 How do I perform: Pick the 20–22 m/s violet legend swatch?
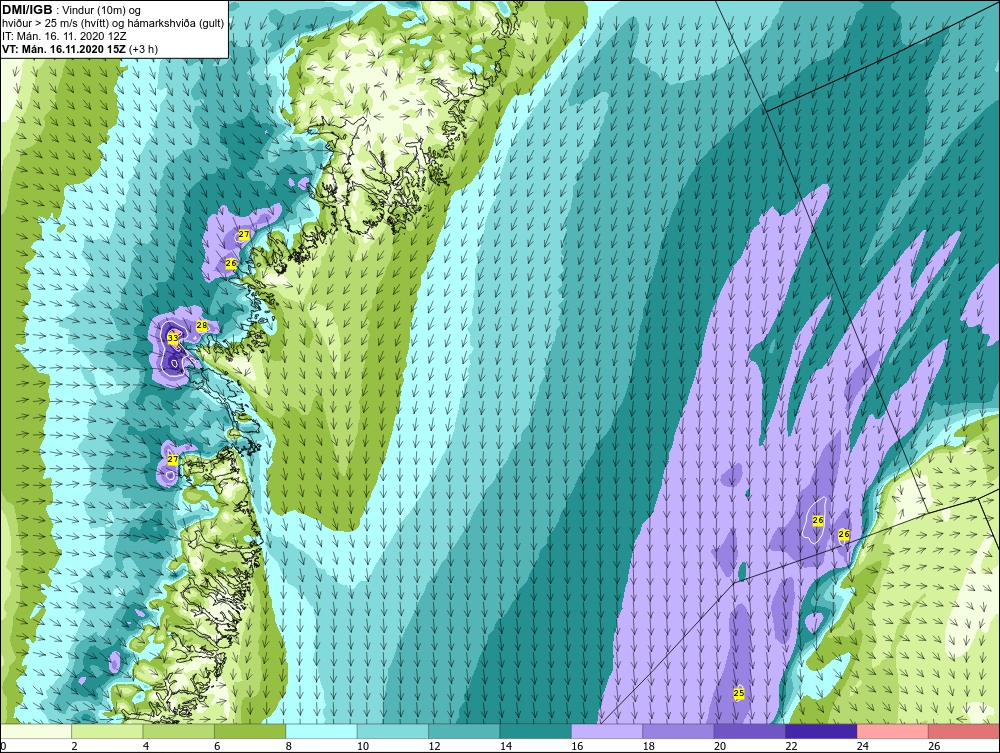[750, 731]
